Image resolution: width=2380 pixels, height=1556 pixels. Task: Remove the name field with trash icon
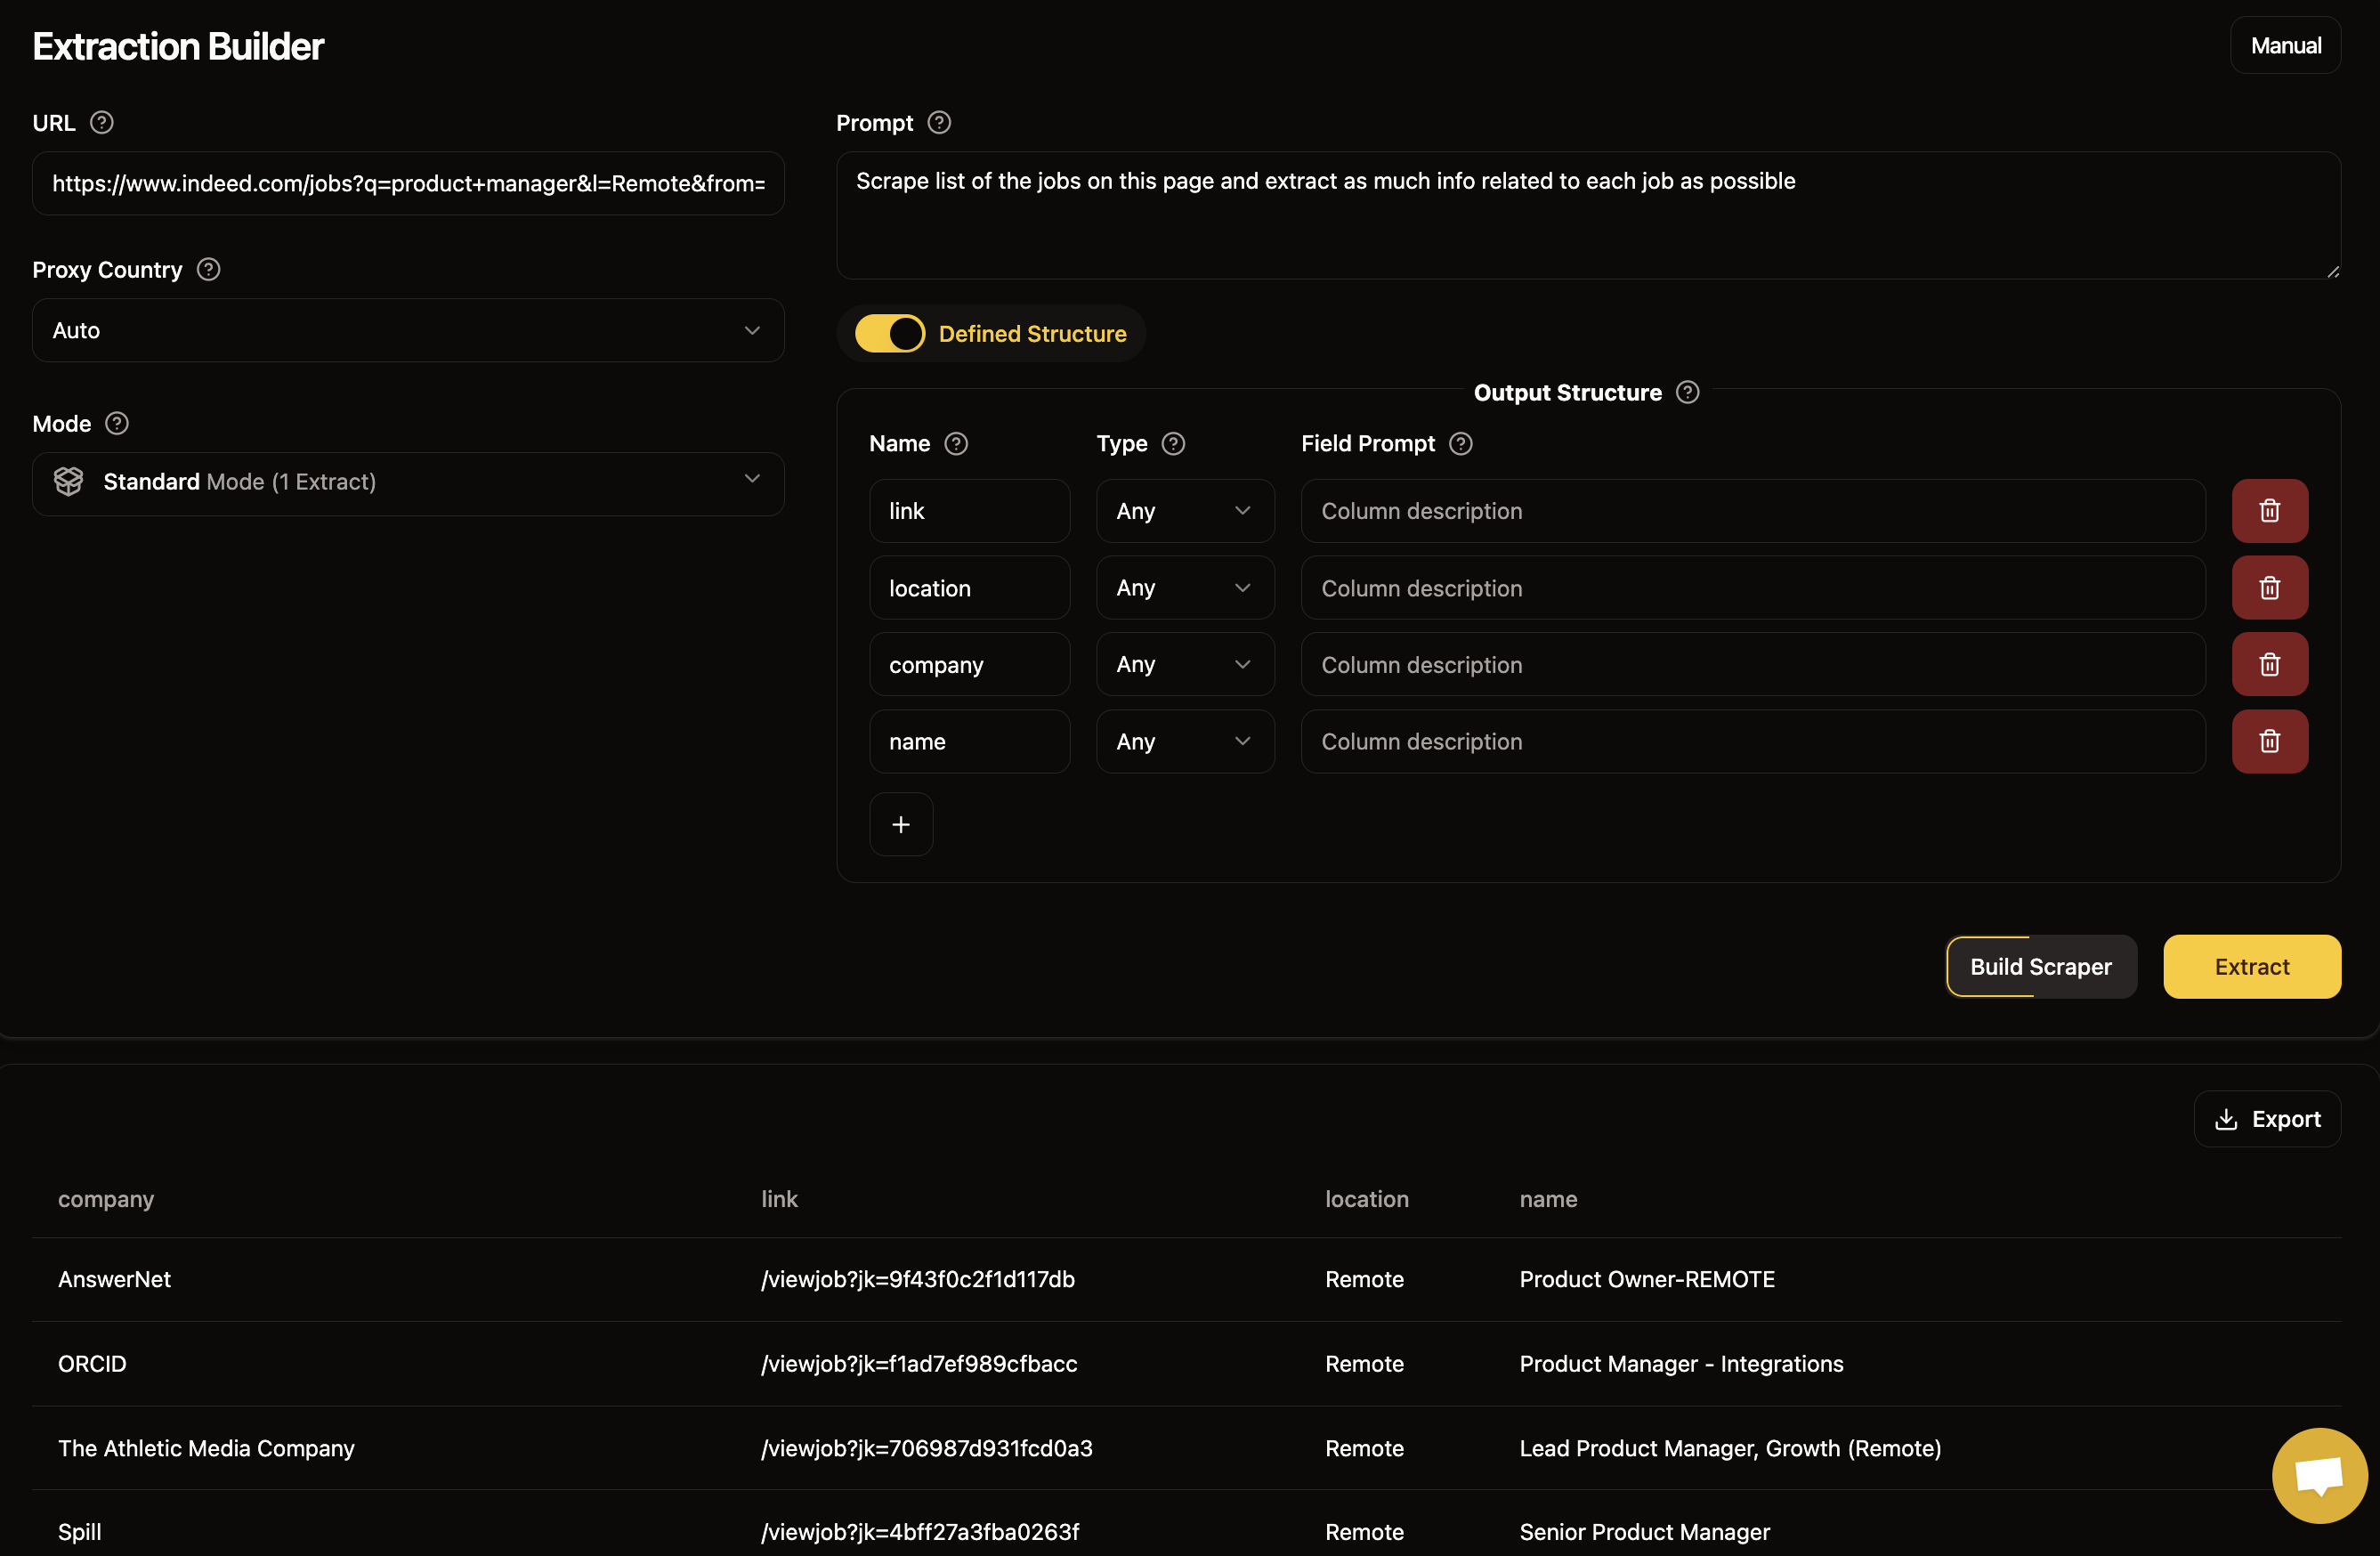pyautogui.click(x=2269, y=741)
